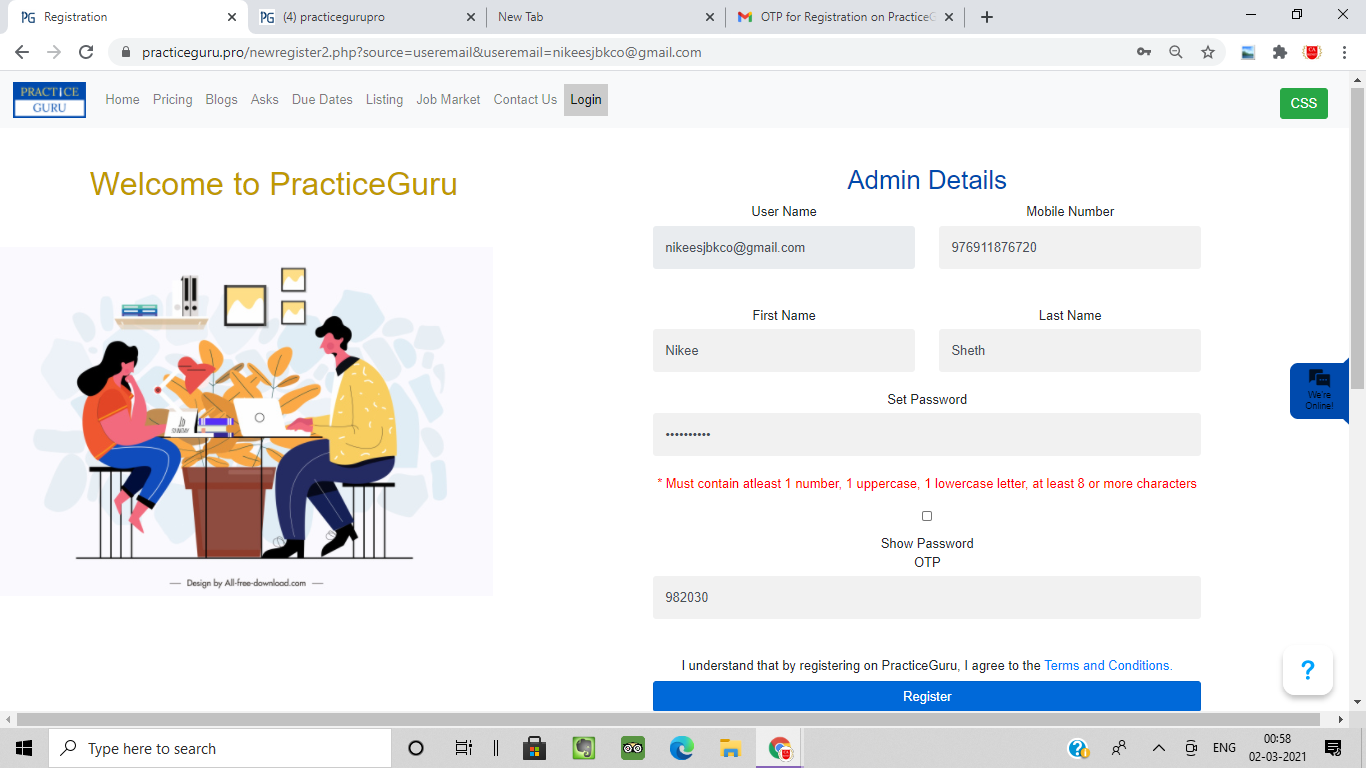Reload the registration page
1366x768 pixels.
tap(86, 52)
